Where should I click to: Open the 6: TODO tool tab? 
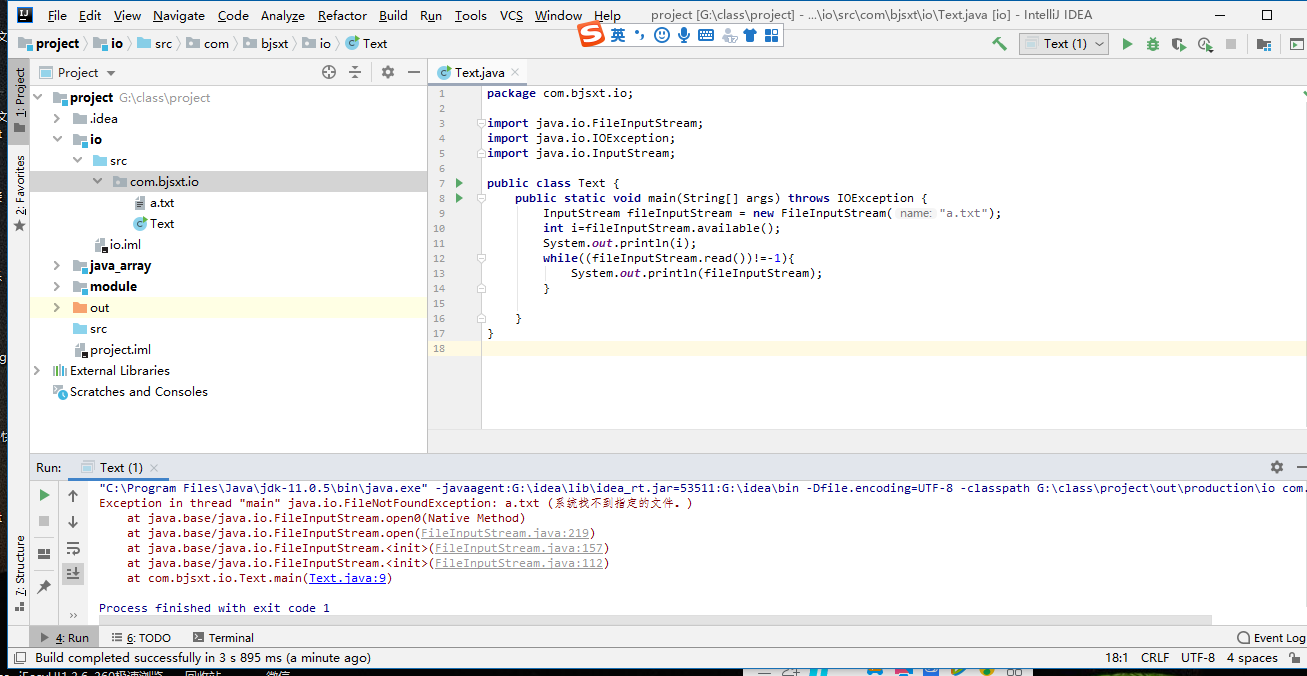coord(141,638)
